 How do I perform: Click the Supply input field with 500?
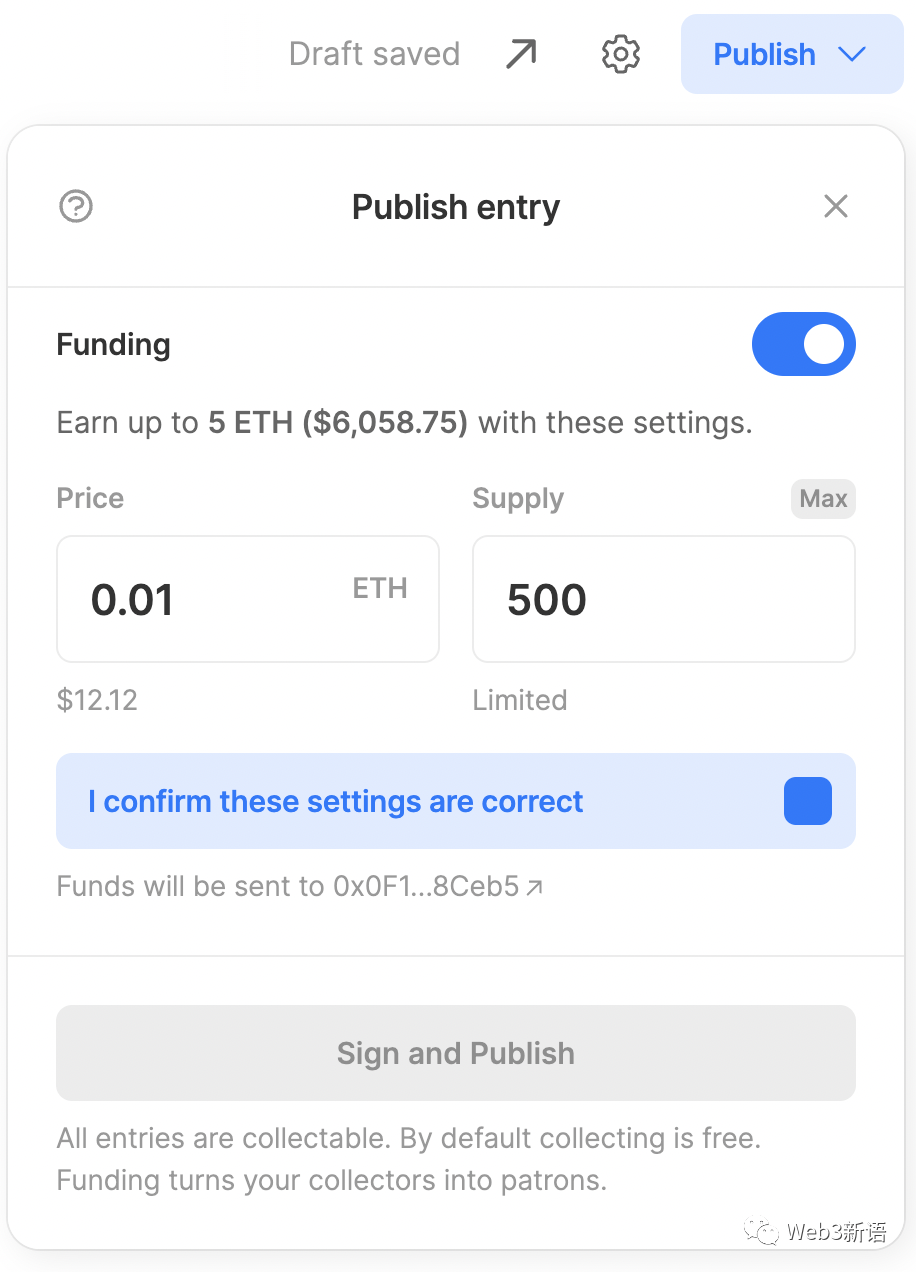[x=664, y=599]
